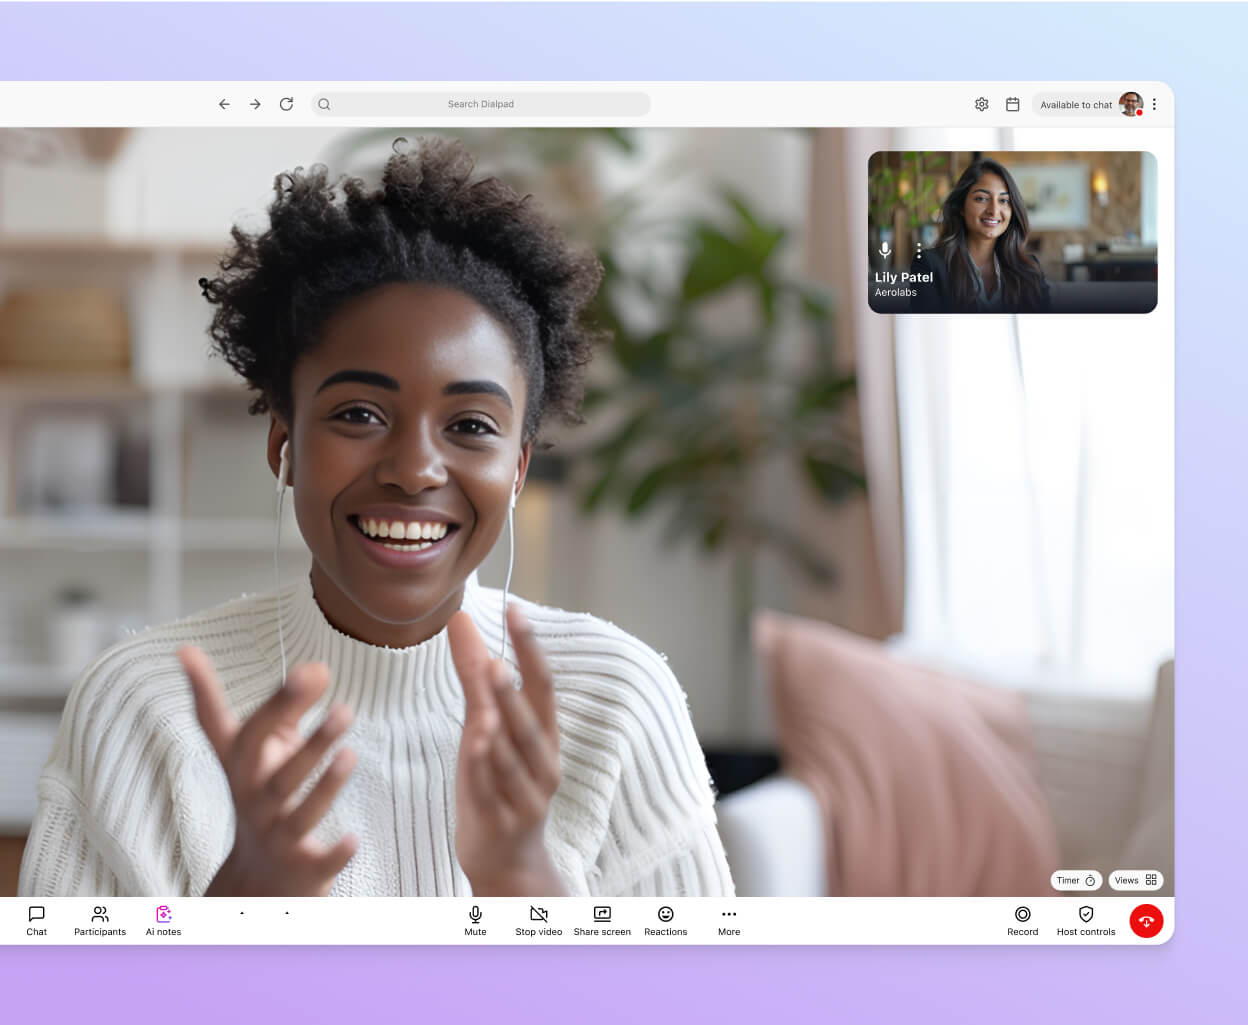The width and height of the screenshot is (1248, 1025).
Task: Open the profile three-dot menu
Action: click(1154, 104)
